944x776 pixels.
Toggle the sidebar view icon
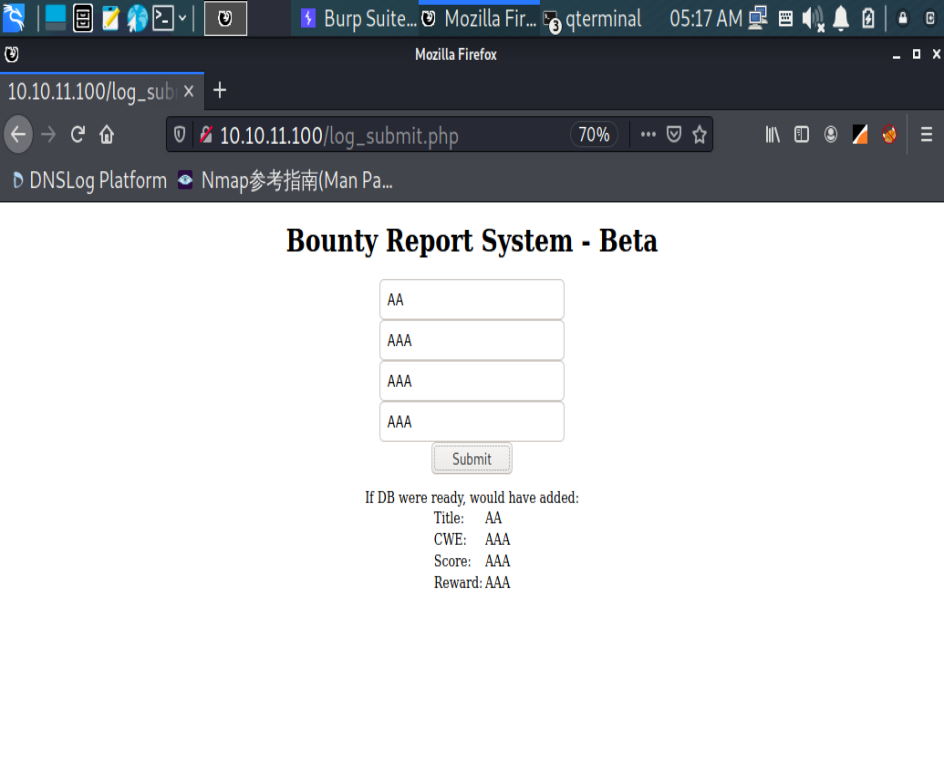(x=801, y=134)
